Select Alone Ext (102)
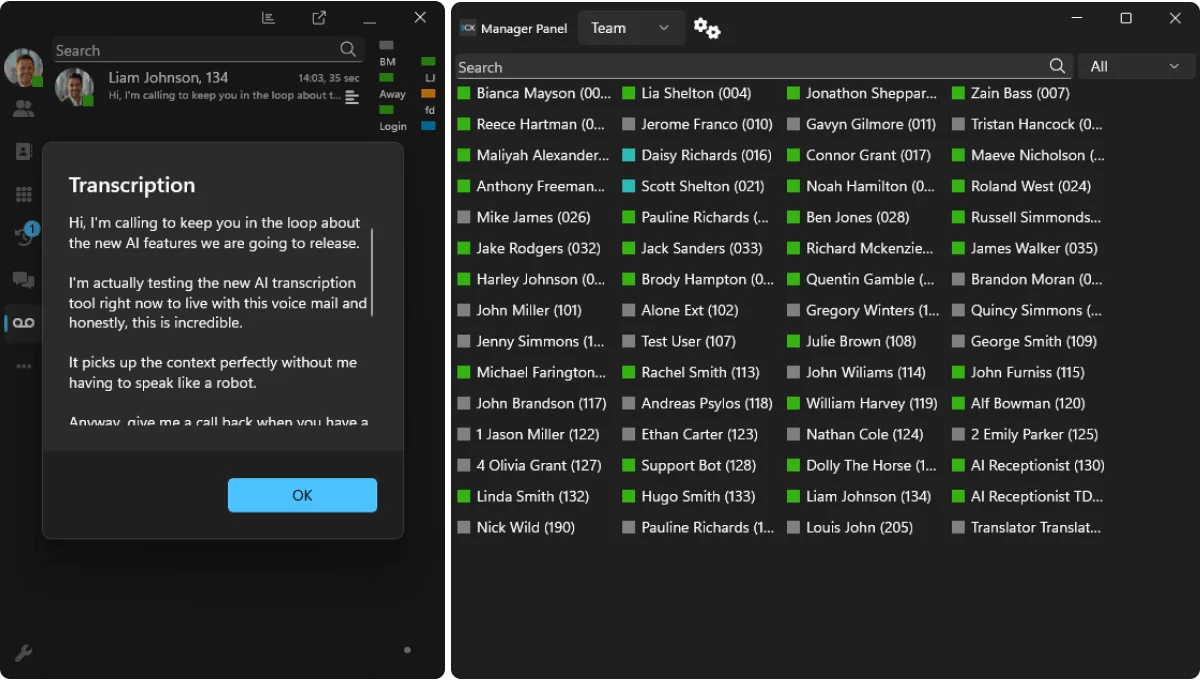The height and width of the screenshot is (680, 1200). (680, 310)
